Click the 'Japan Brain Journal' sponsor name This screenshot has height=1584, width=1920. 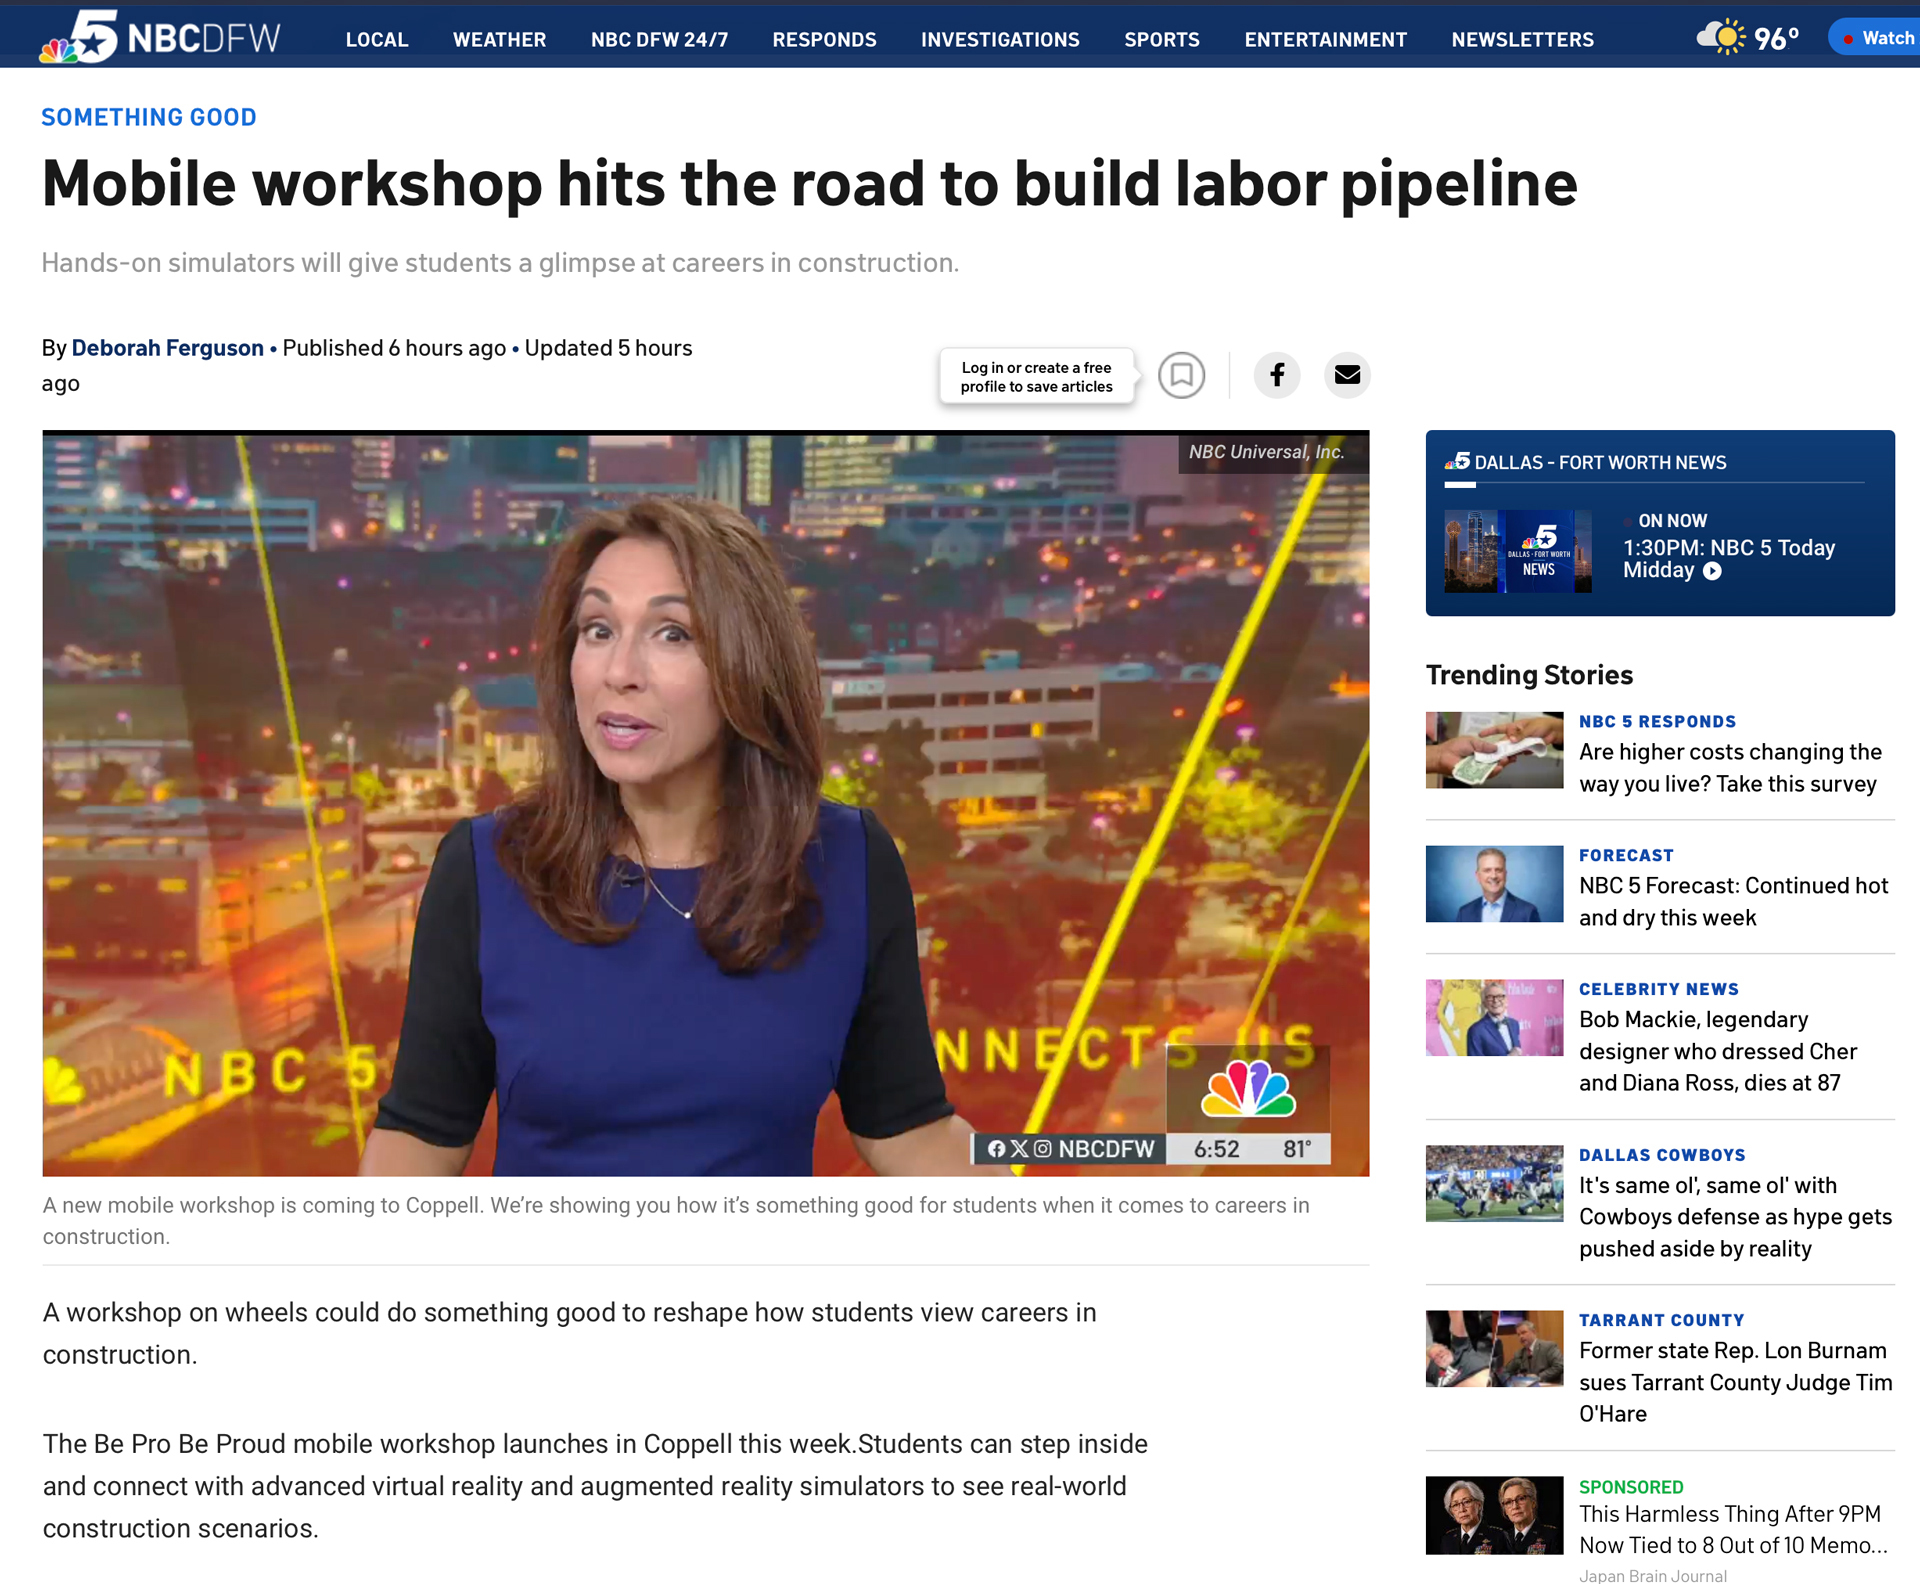[1653, 1575]
